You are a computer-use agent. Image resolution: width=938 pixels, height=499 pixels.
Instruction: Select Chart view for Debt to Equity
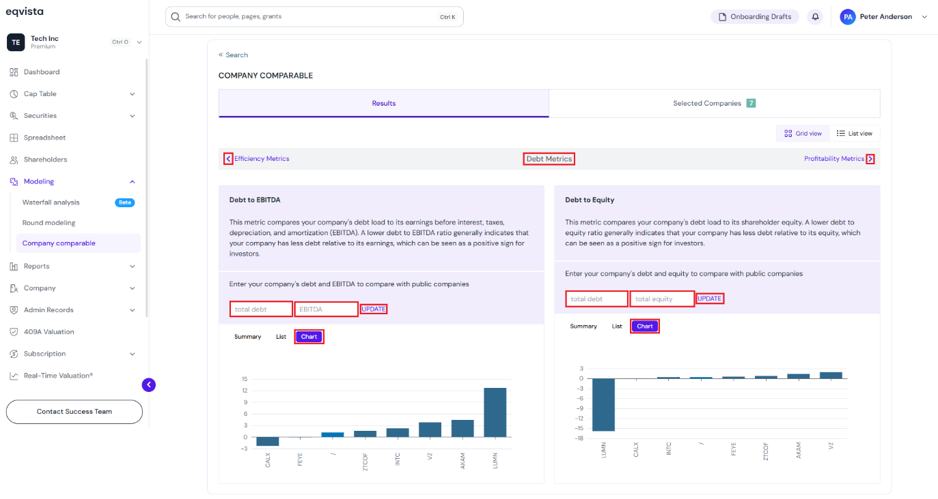pos(645,326)
